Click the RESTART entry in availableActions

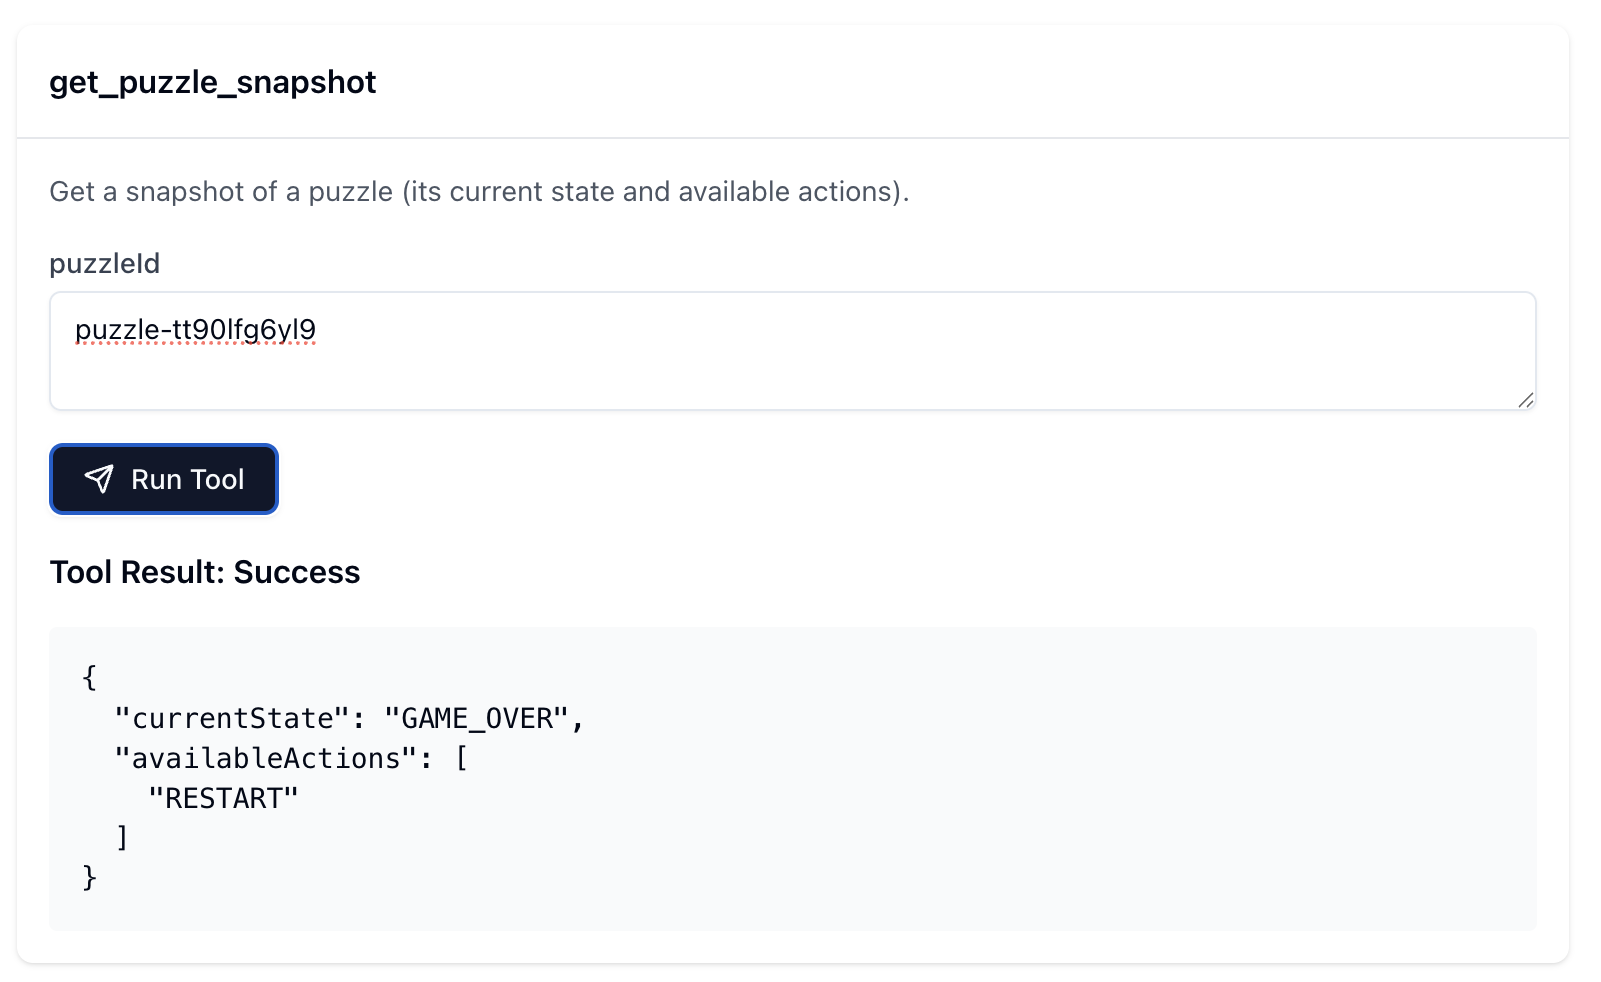click(x=223, y=797)
